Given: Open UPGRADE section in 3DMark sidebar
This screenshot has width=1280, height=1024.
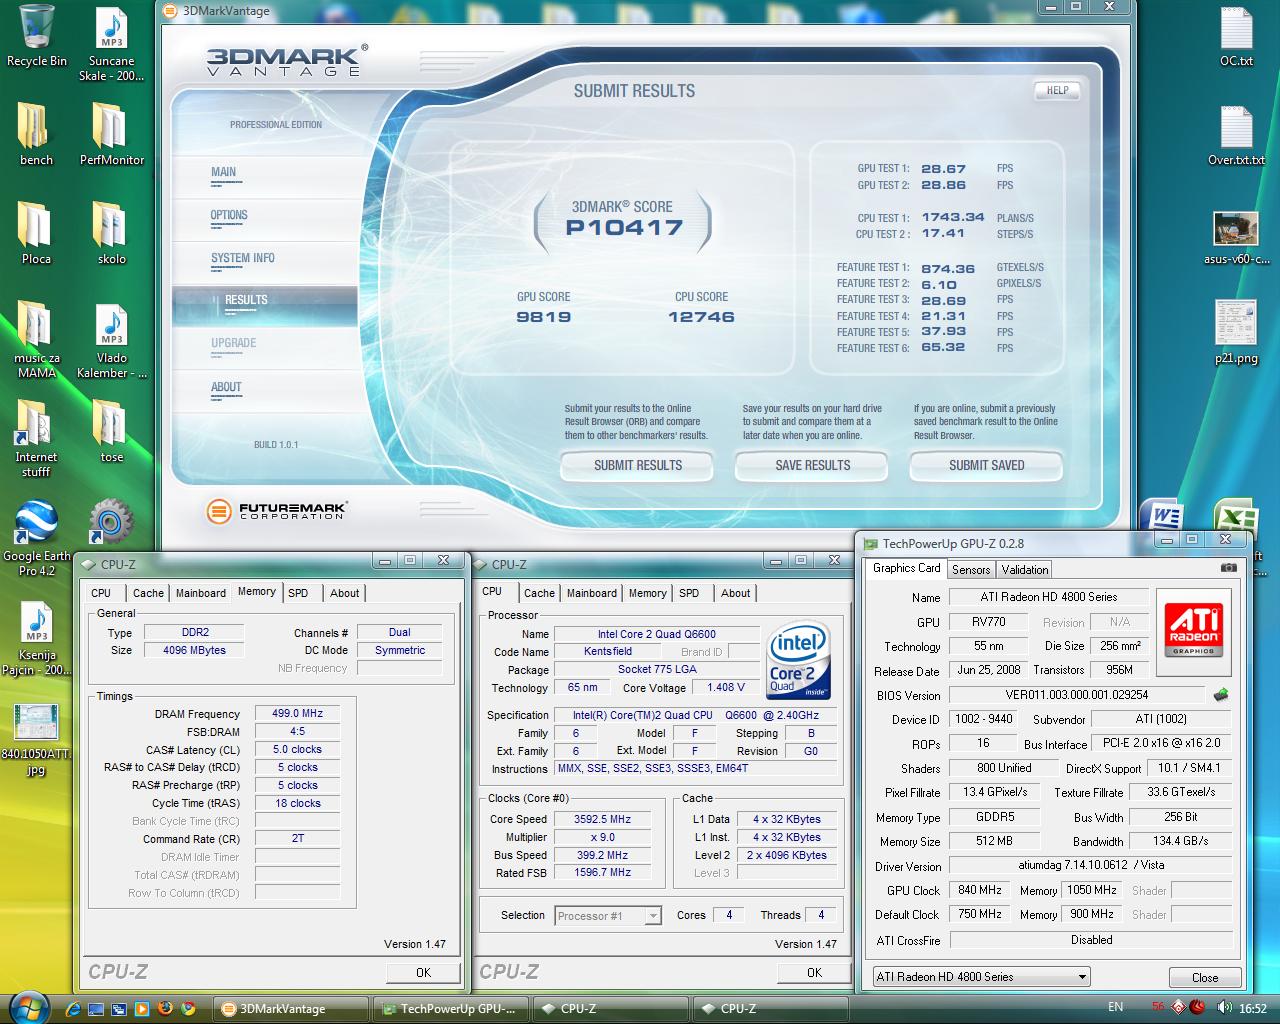Looking at the screenshot, I should click(233, 343).
